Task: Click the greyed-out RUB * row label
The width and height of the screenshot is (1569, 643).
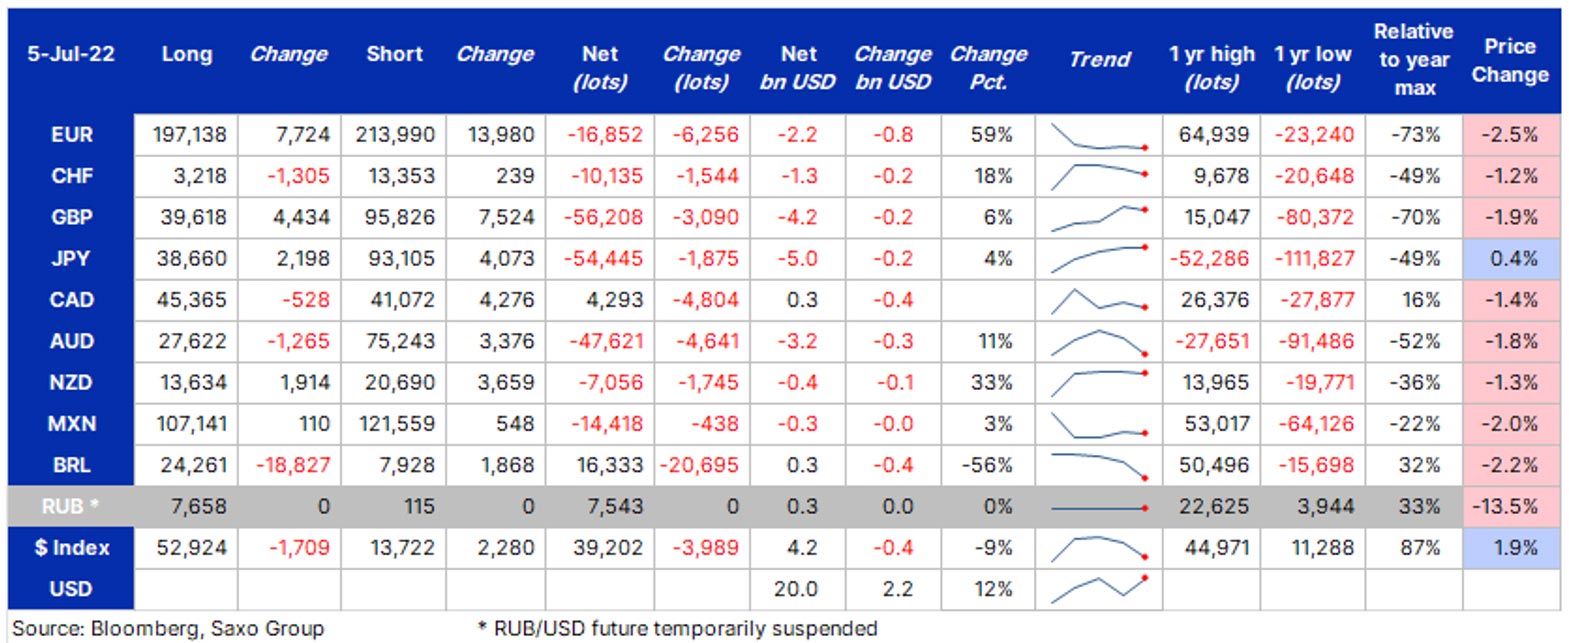Action: [71, 507]
